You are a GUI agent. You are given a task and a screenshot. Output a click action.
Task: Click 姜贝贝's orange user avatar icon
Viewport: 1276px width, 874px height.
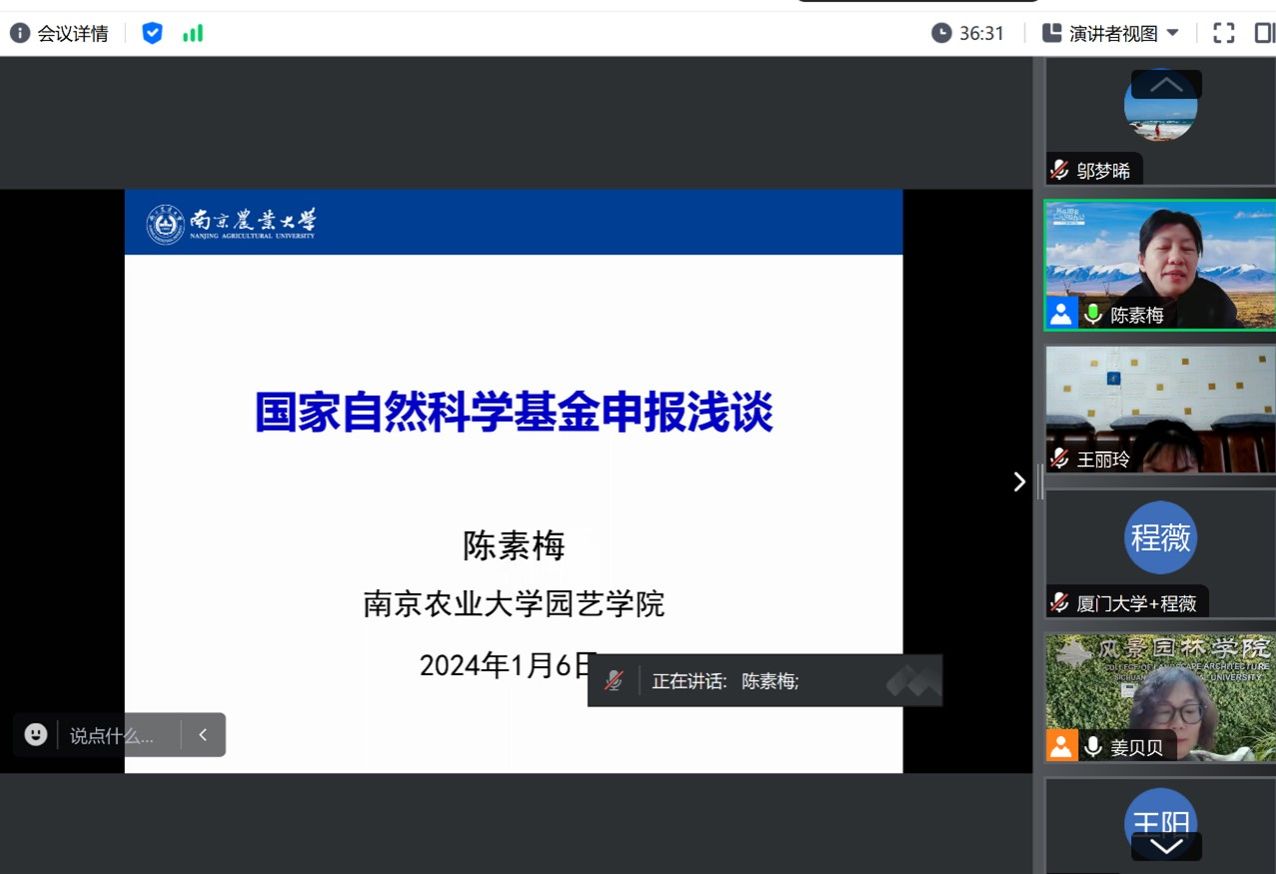(x=1061, y=746)
